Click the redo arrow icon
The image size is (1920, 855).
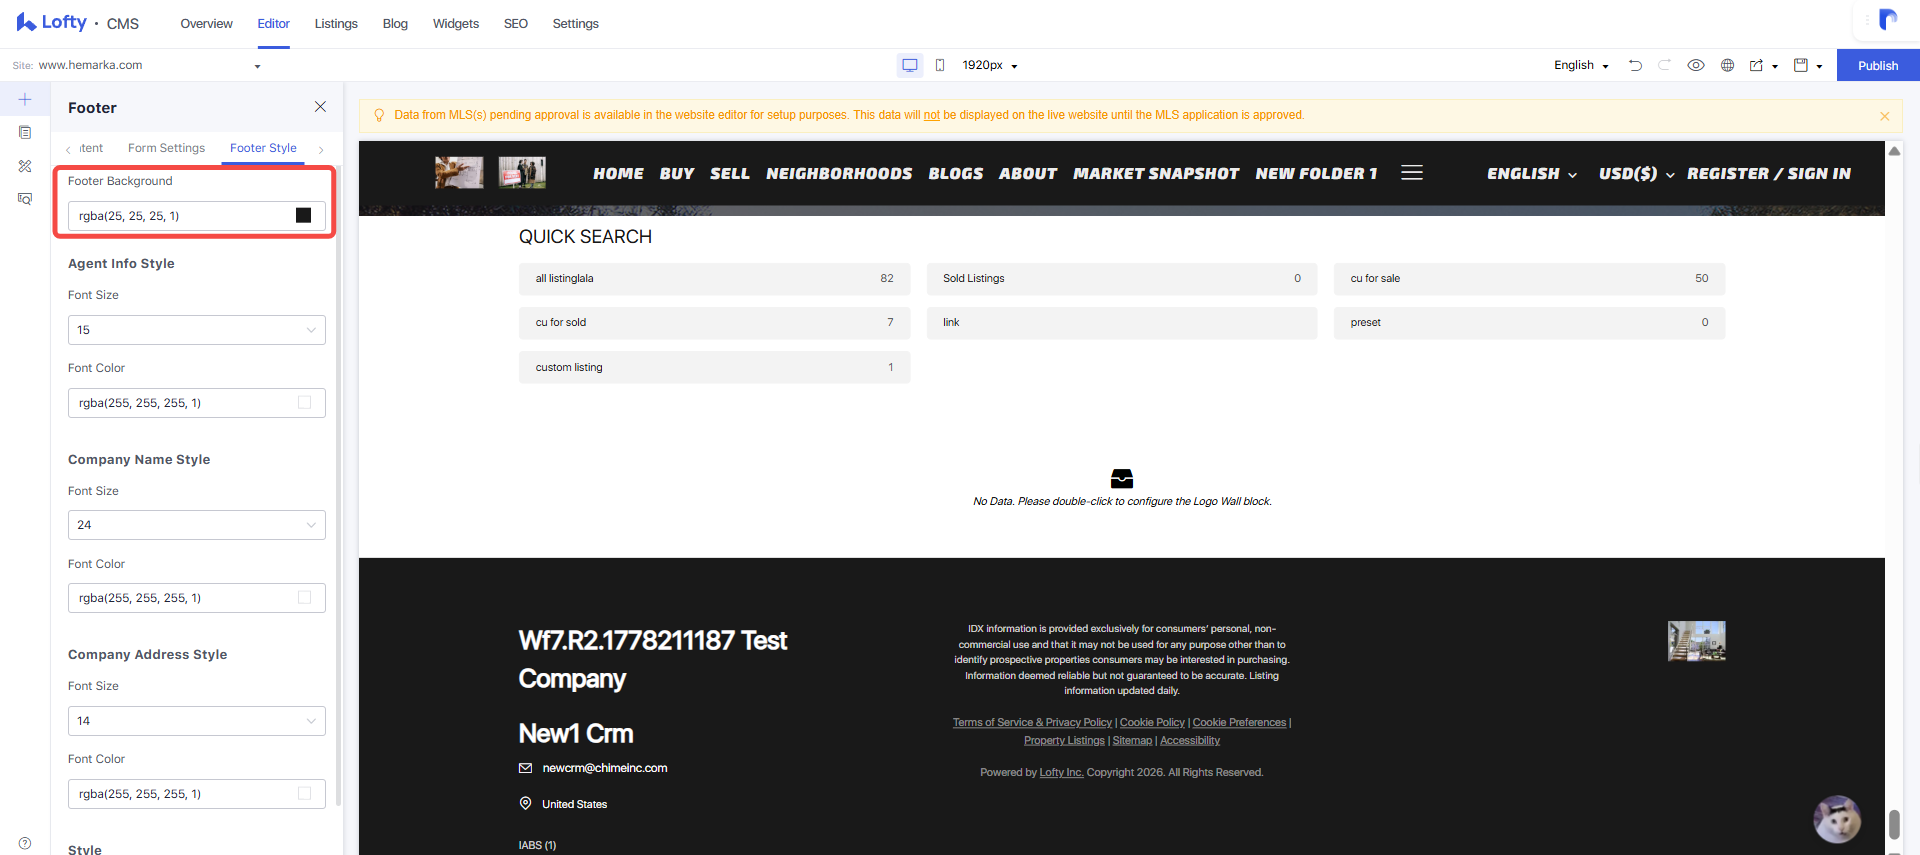[1665, 65]
